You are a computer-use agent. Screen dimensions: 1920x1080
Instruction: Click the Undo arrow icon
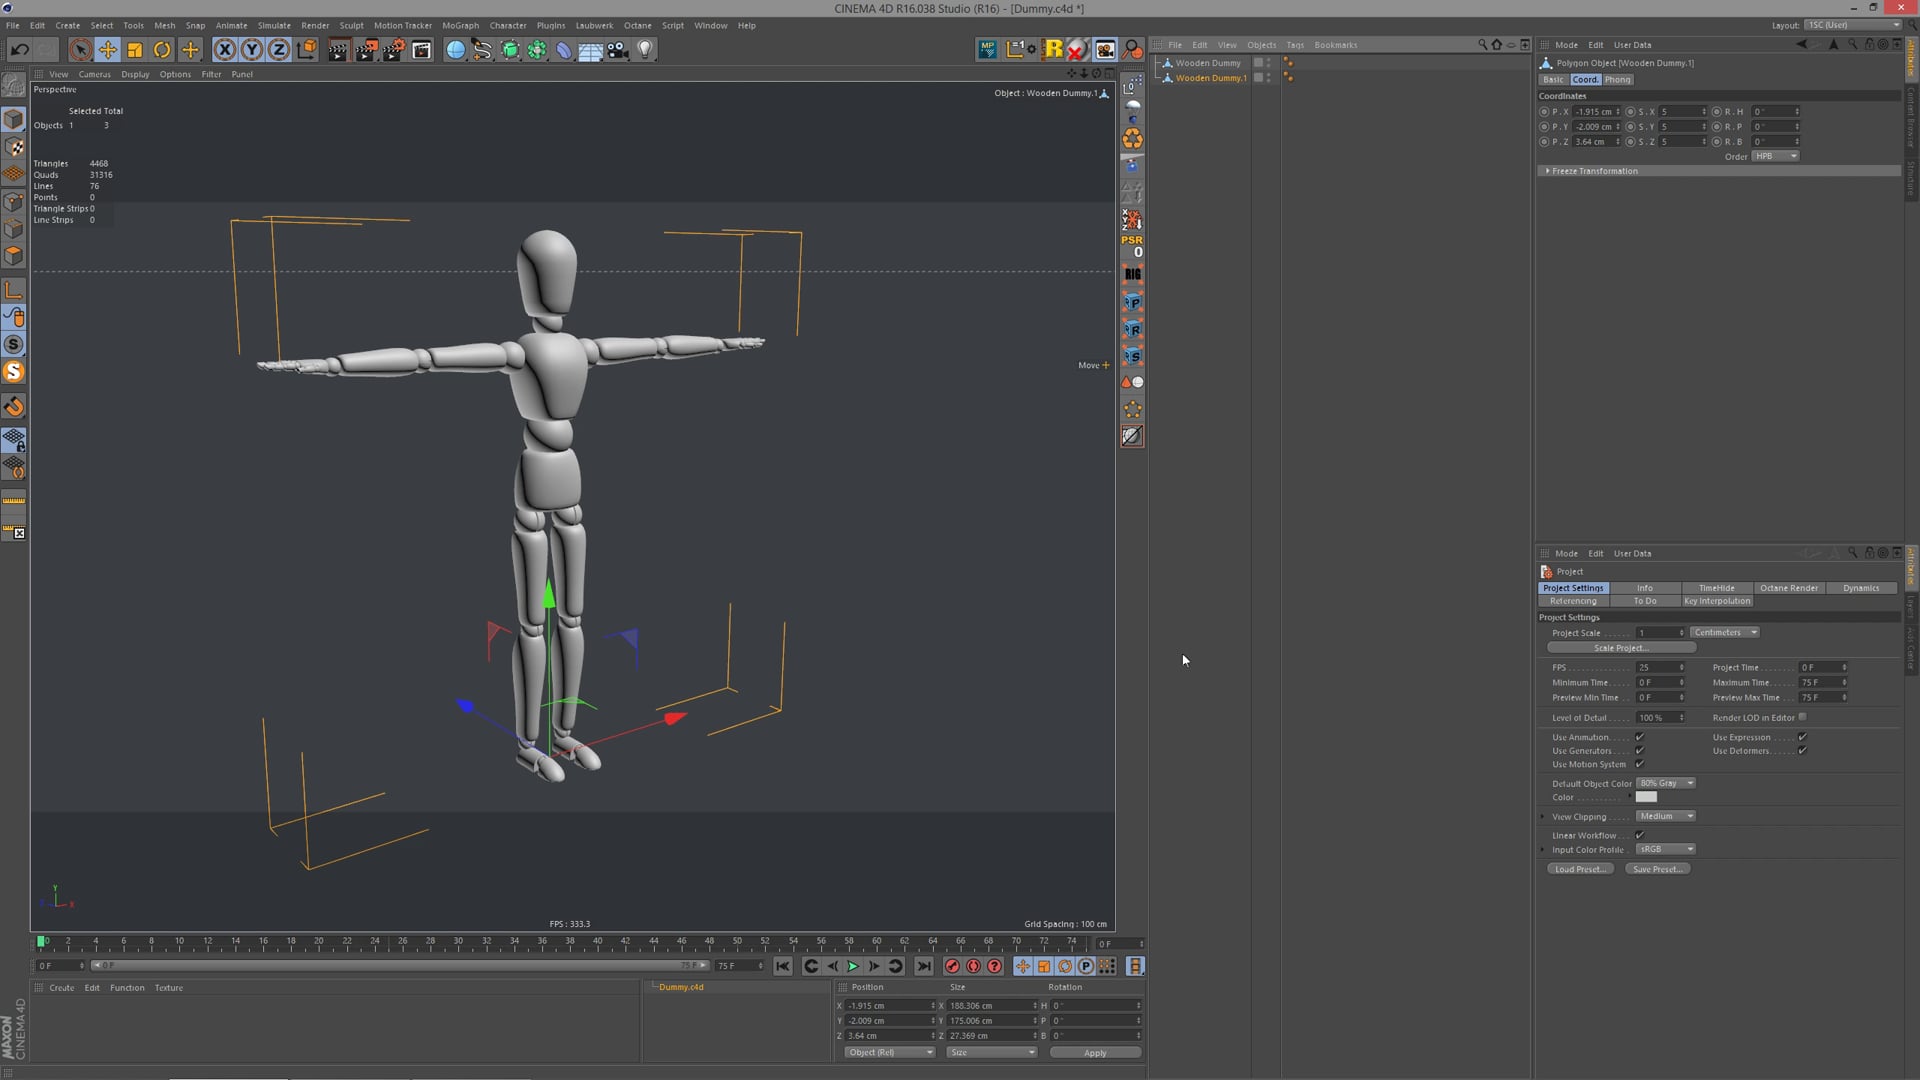pyautogui.click(x=19, y=49)
